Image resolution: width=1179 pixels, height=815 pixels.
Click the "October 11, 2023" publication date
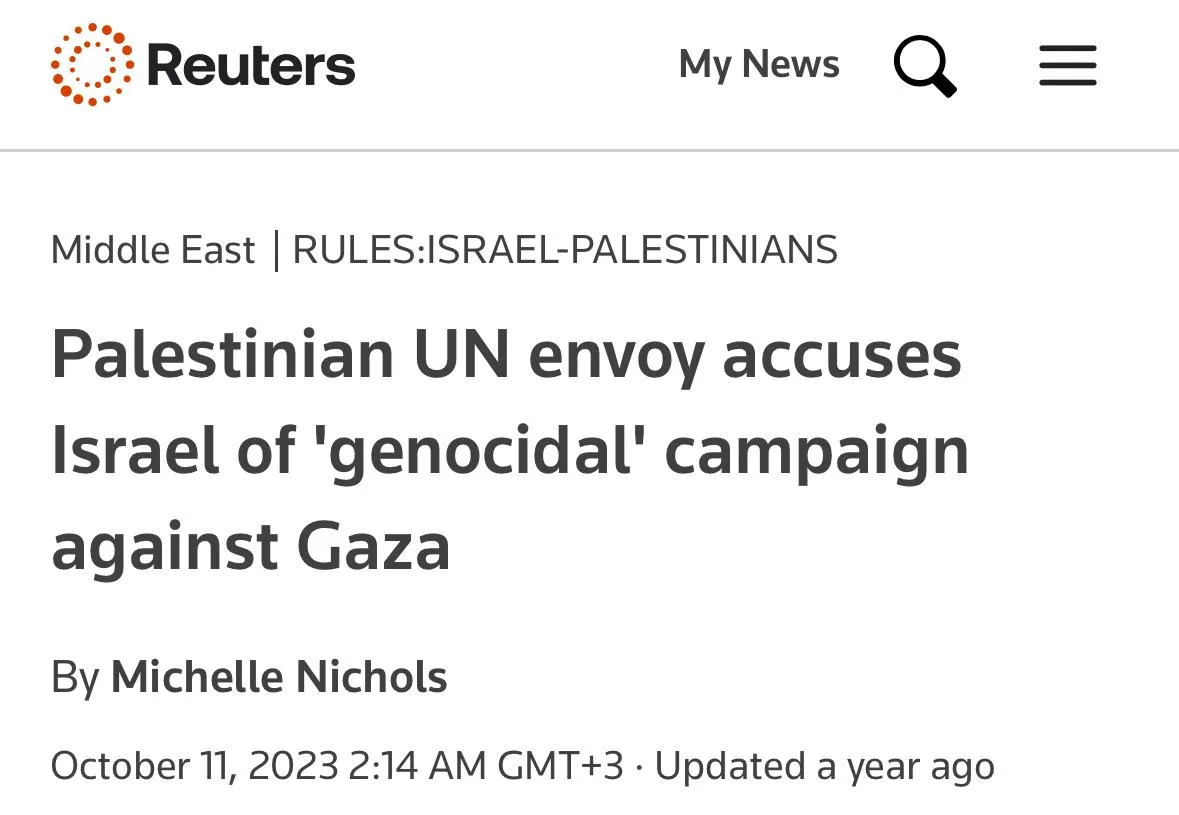[x=195, y=767]
